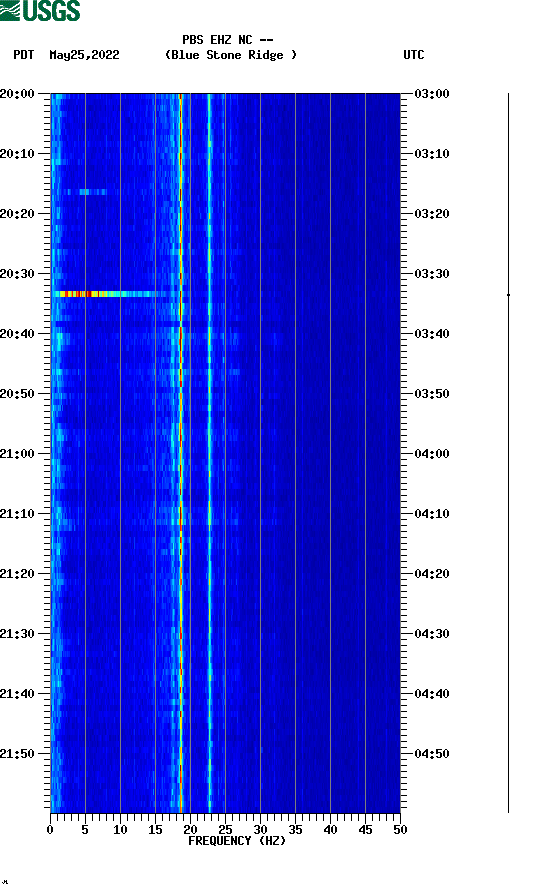This screenshot has width=552, height=893.
Task: Click the '5' frequency axis label
Action: pos(85,830)
